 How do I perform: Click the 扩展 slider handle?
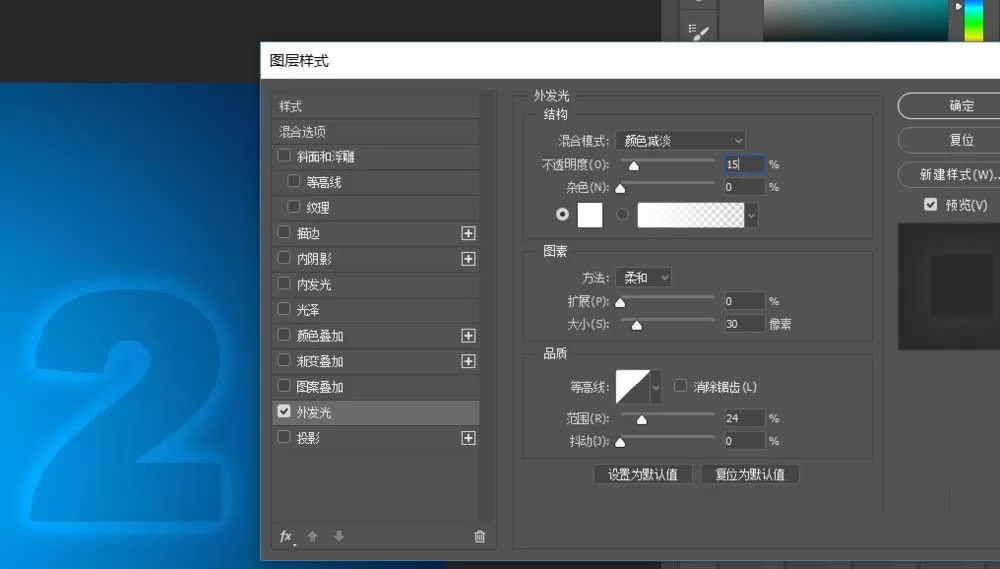pos(620,302)
